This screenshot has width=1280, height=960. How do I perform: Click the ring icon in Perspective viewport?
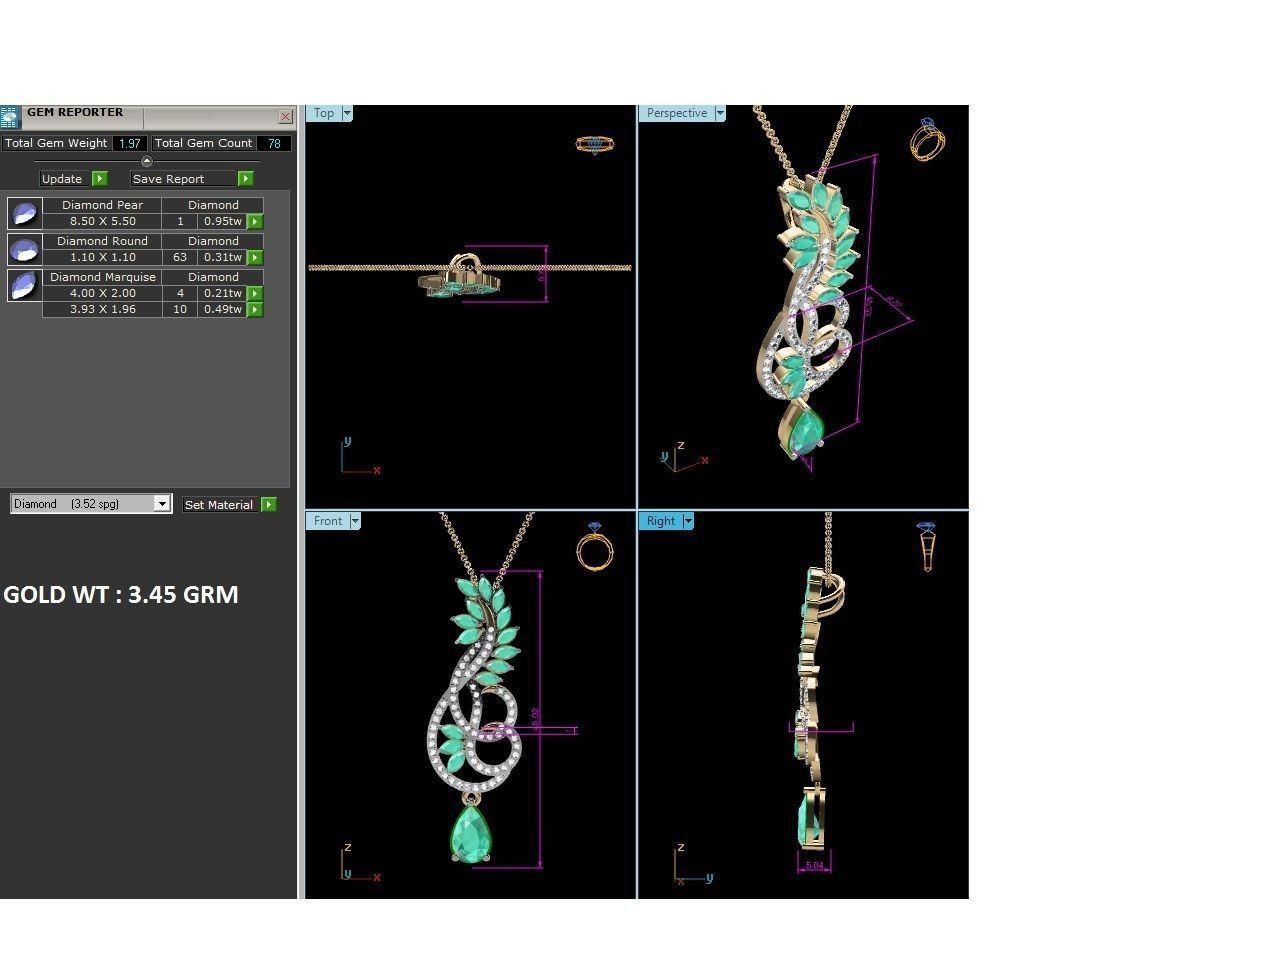pyautogui.click(x=928, y=140)
